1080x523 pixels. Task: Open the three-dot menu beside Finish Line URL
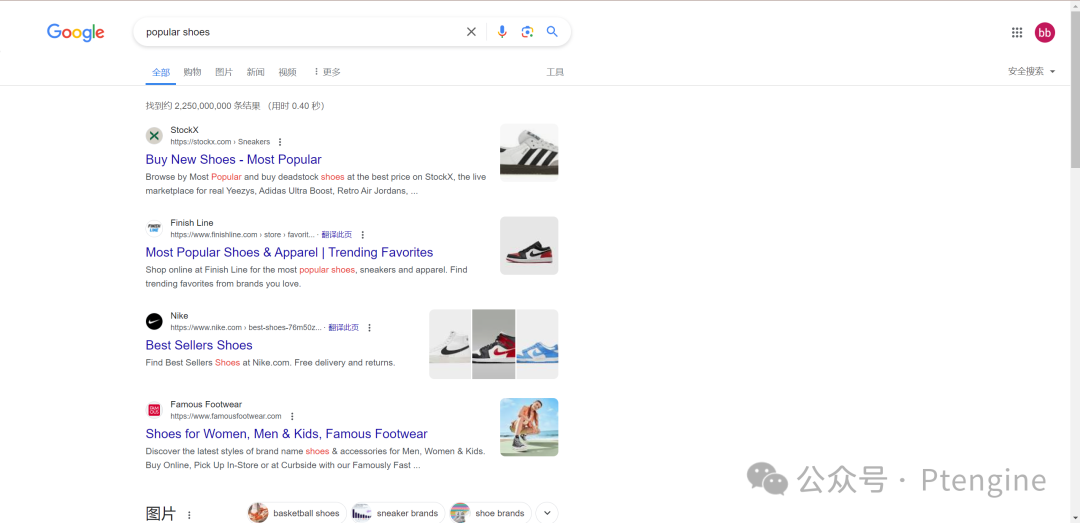coord(363,235)
